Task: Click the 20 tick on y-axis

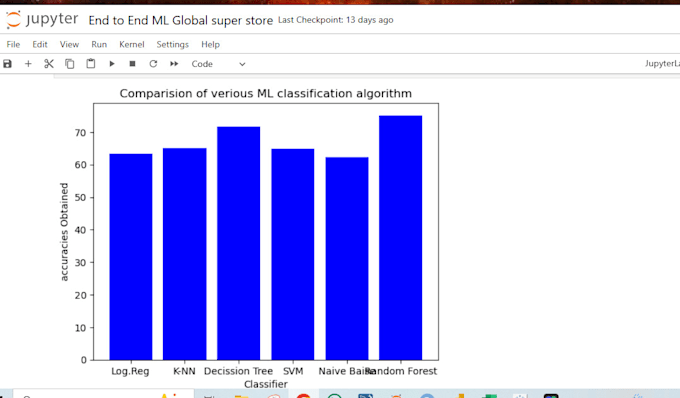Action: (x=80, y=295)
